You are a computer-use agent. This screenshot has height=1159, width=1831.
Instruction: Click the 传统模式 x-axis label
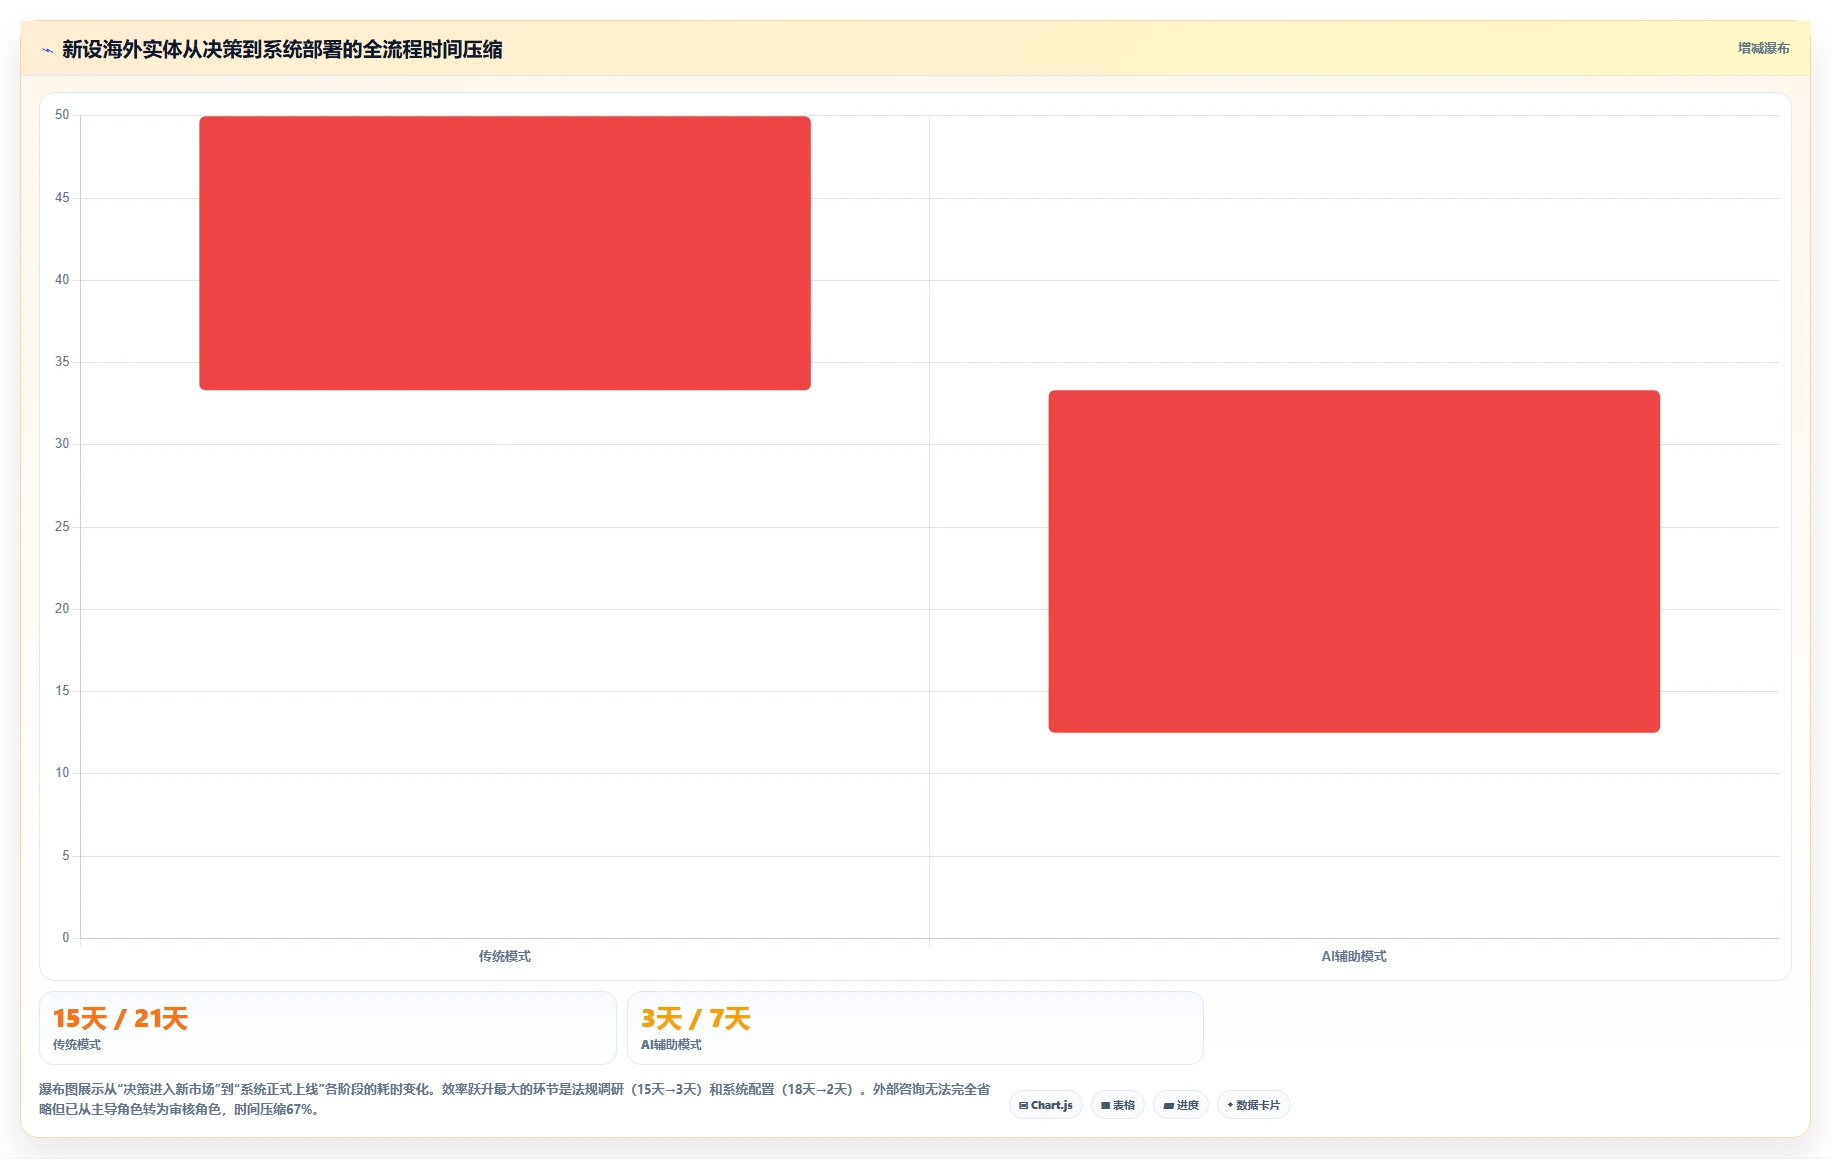[504, 956]
